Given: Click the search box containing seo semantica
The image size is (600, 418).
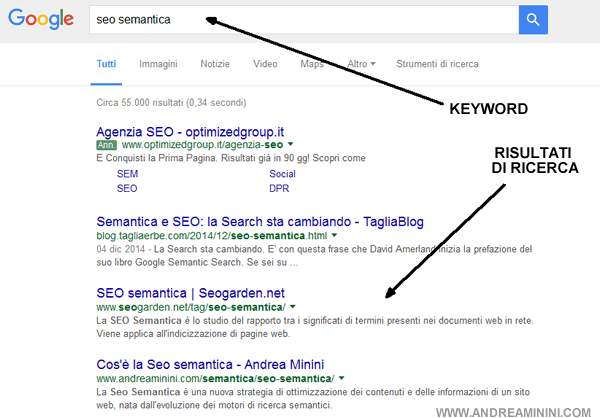Looking at the screenshot, I should point(300,18).
